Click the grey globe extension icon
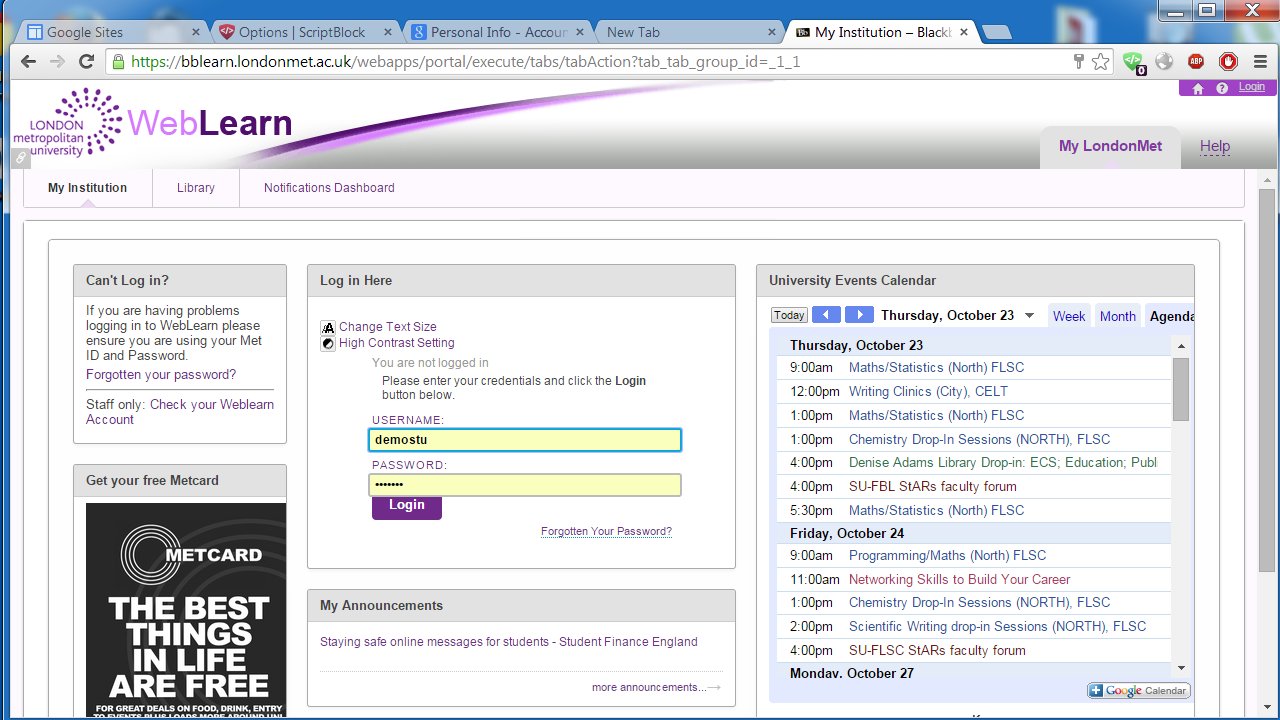Screen dimensions: 1280x720 tap(1164, 61)
